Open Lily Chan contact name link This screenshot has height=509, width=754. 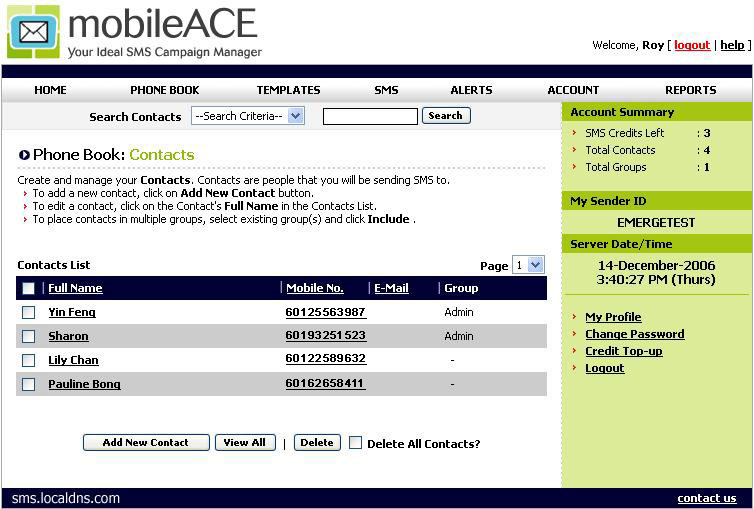(x=73, y=360)
